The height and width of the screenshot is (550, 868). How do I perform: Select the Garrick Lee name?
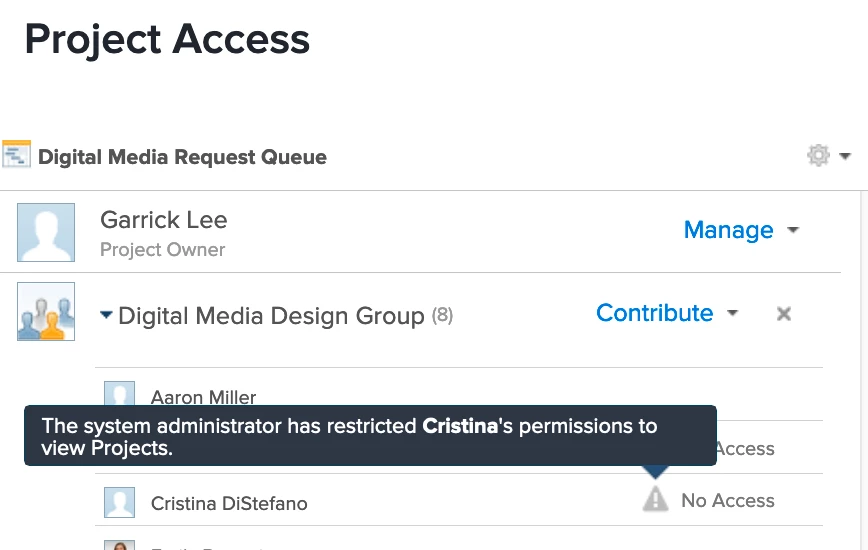(x=164, y=220)
